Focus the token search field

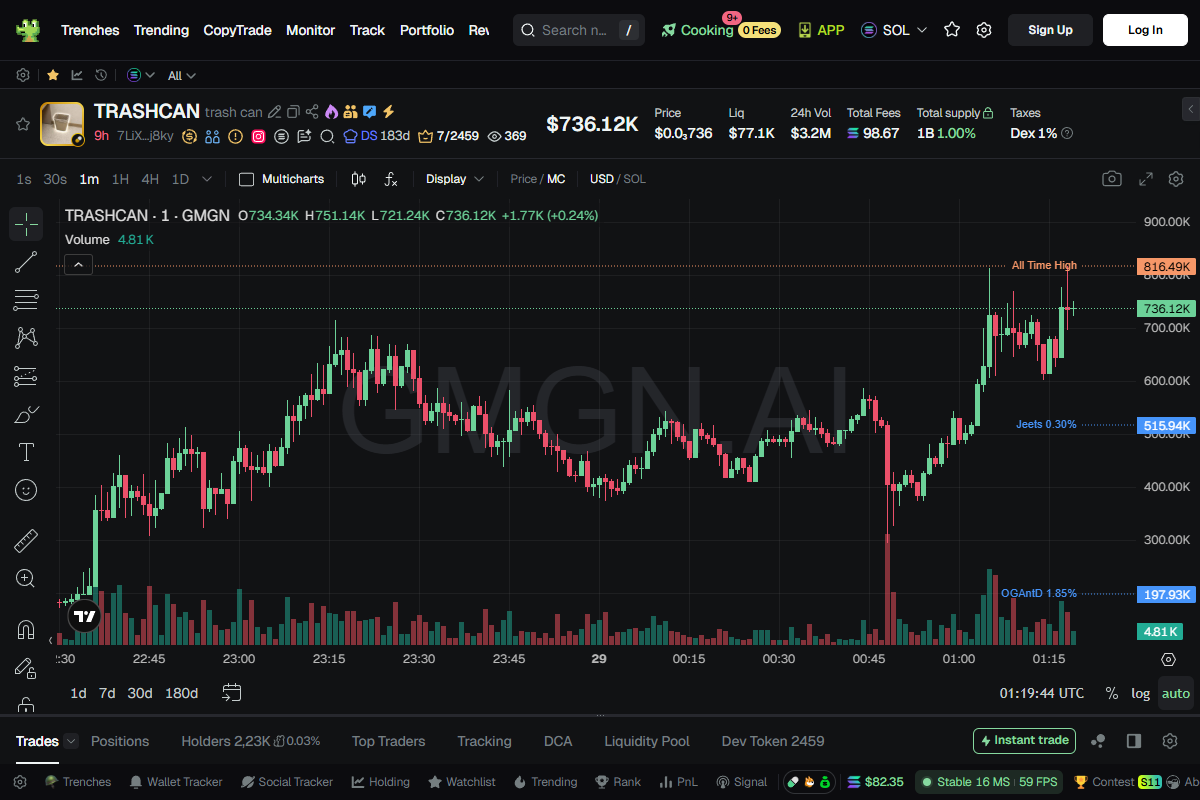tap(579, 30)
